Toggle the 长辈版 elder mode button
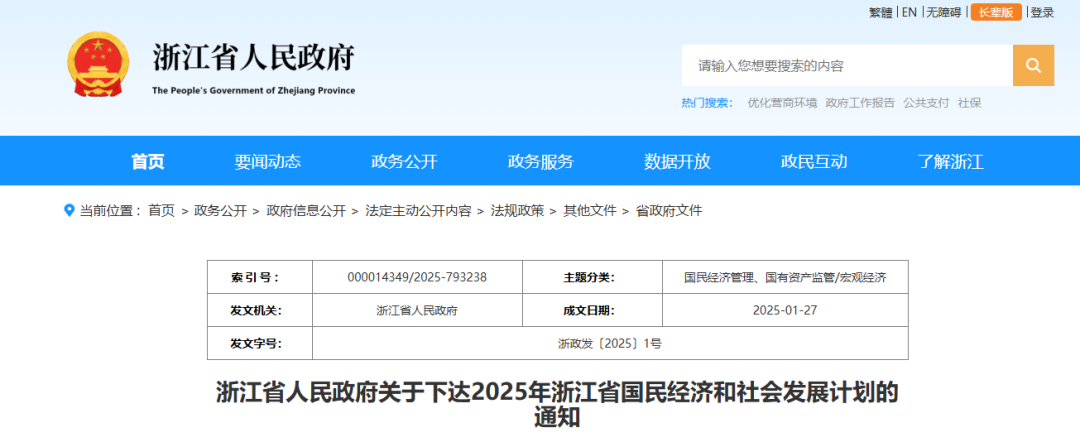Image resolution: width=1080 pixels, height=442 pixels. [x=995, y=12]
